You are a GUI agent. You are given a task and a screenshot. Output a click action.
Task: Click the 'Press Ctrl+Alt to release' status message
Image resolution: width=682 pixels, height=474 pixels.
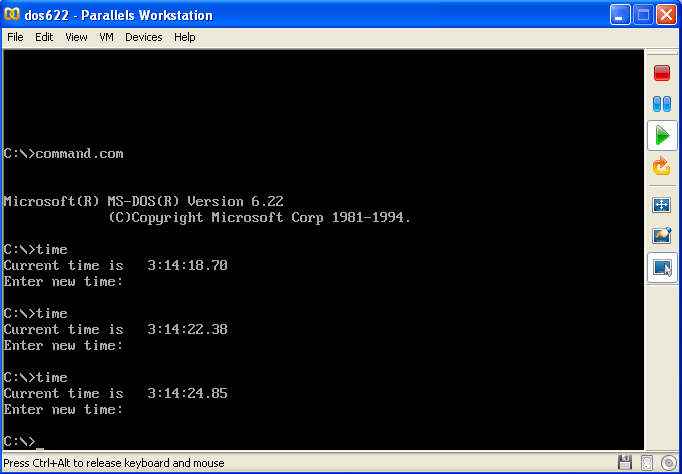click(114, 463)
